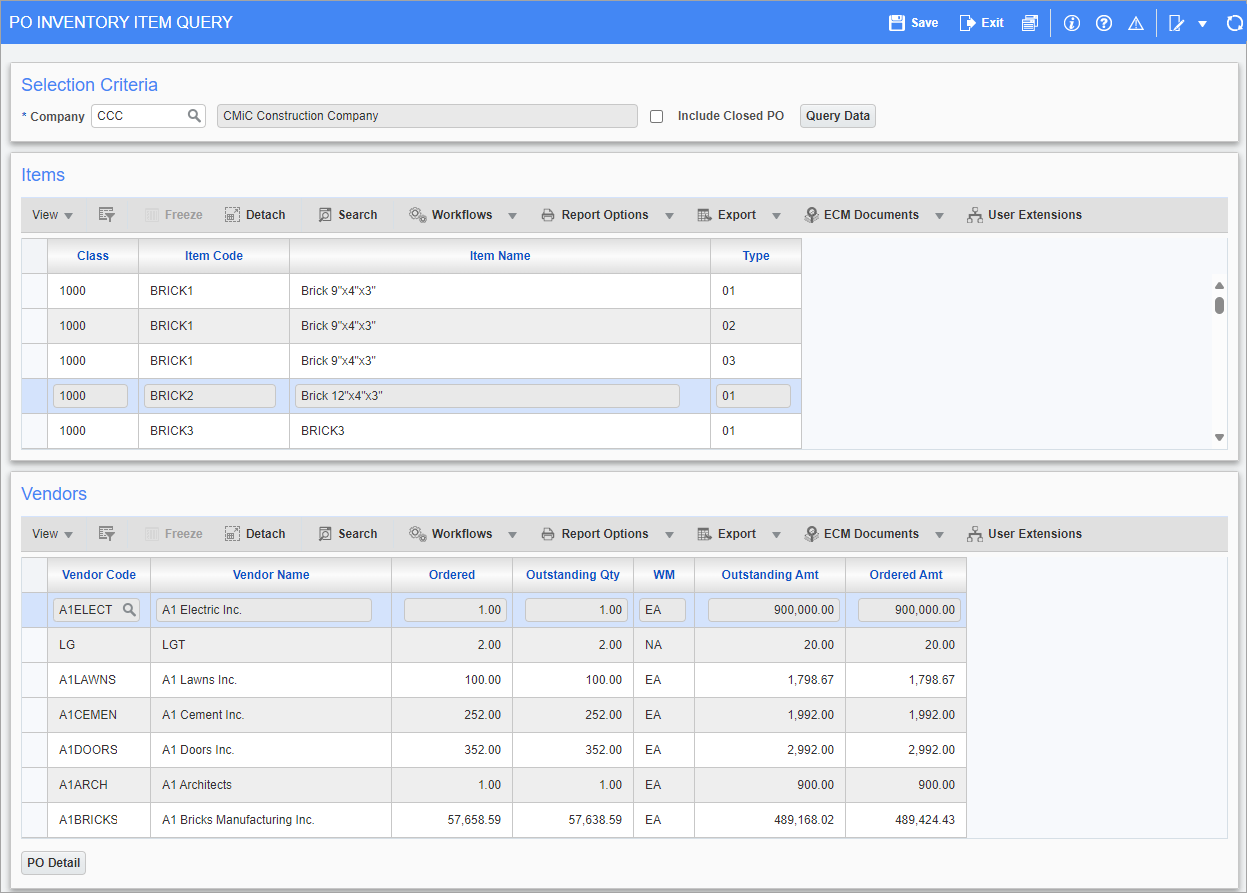Sort Items by Item Code column header
Image resolution: width=1247 pixels, height=893 pixels.
pos(214,256)
